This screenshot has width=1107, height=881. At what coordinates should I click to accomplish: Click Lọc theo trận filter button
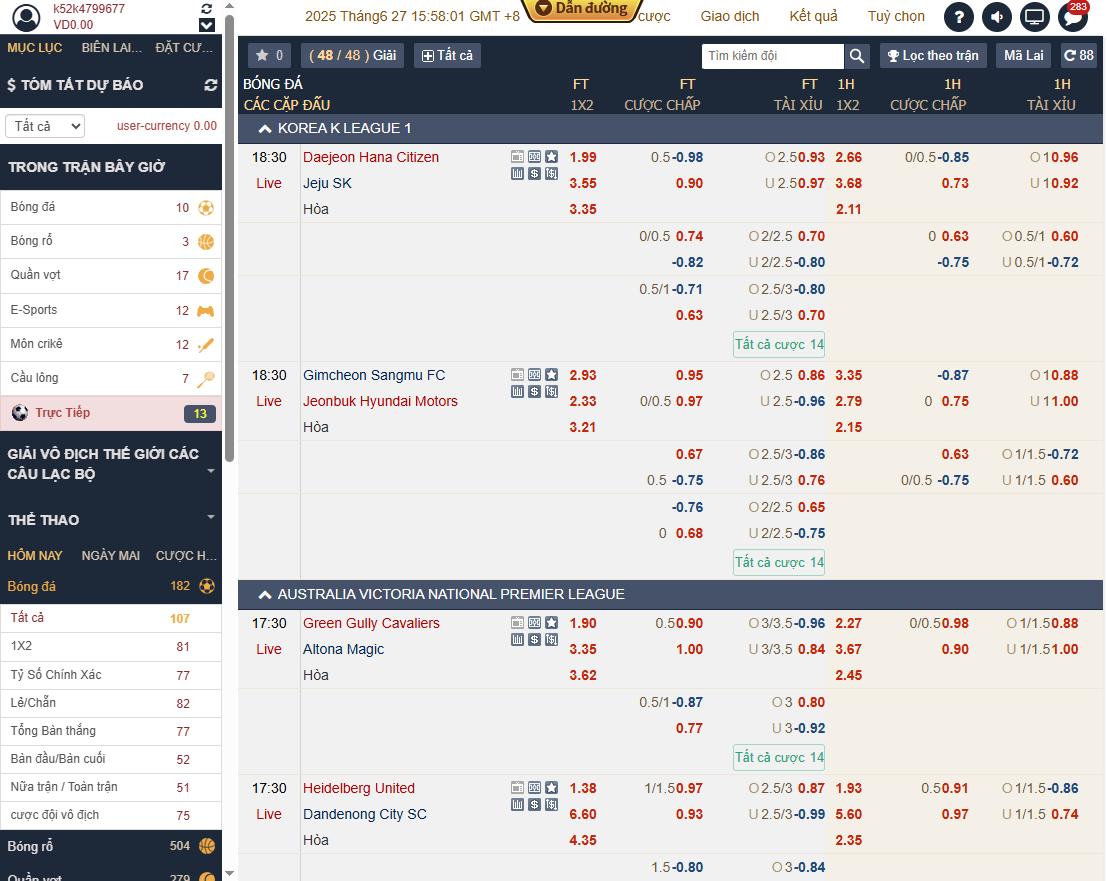click(933, 55)
